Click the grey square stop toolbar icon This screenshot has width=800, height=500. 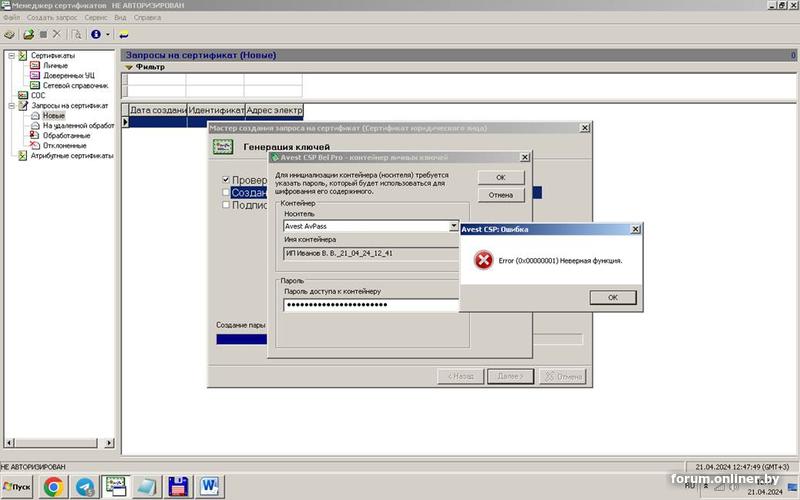point(43,34)
